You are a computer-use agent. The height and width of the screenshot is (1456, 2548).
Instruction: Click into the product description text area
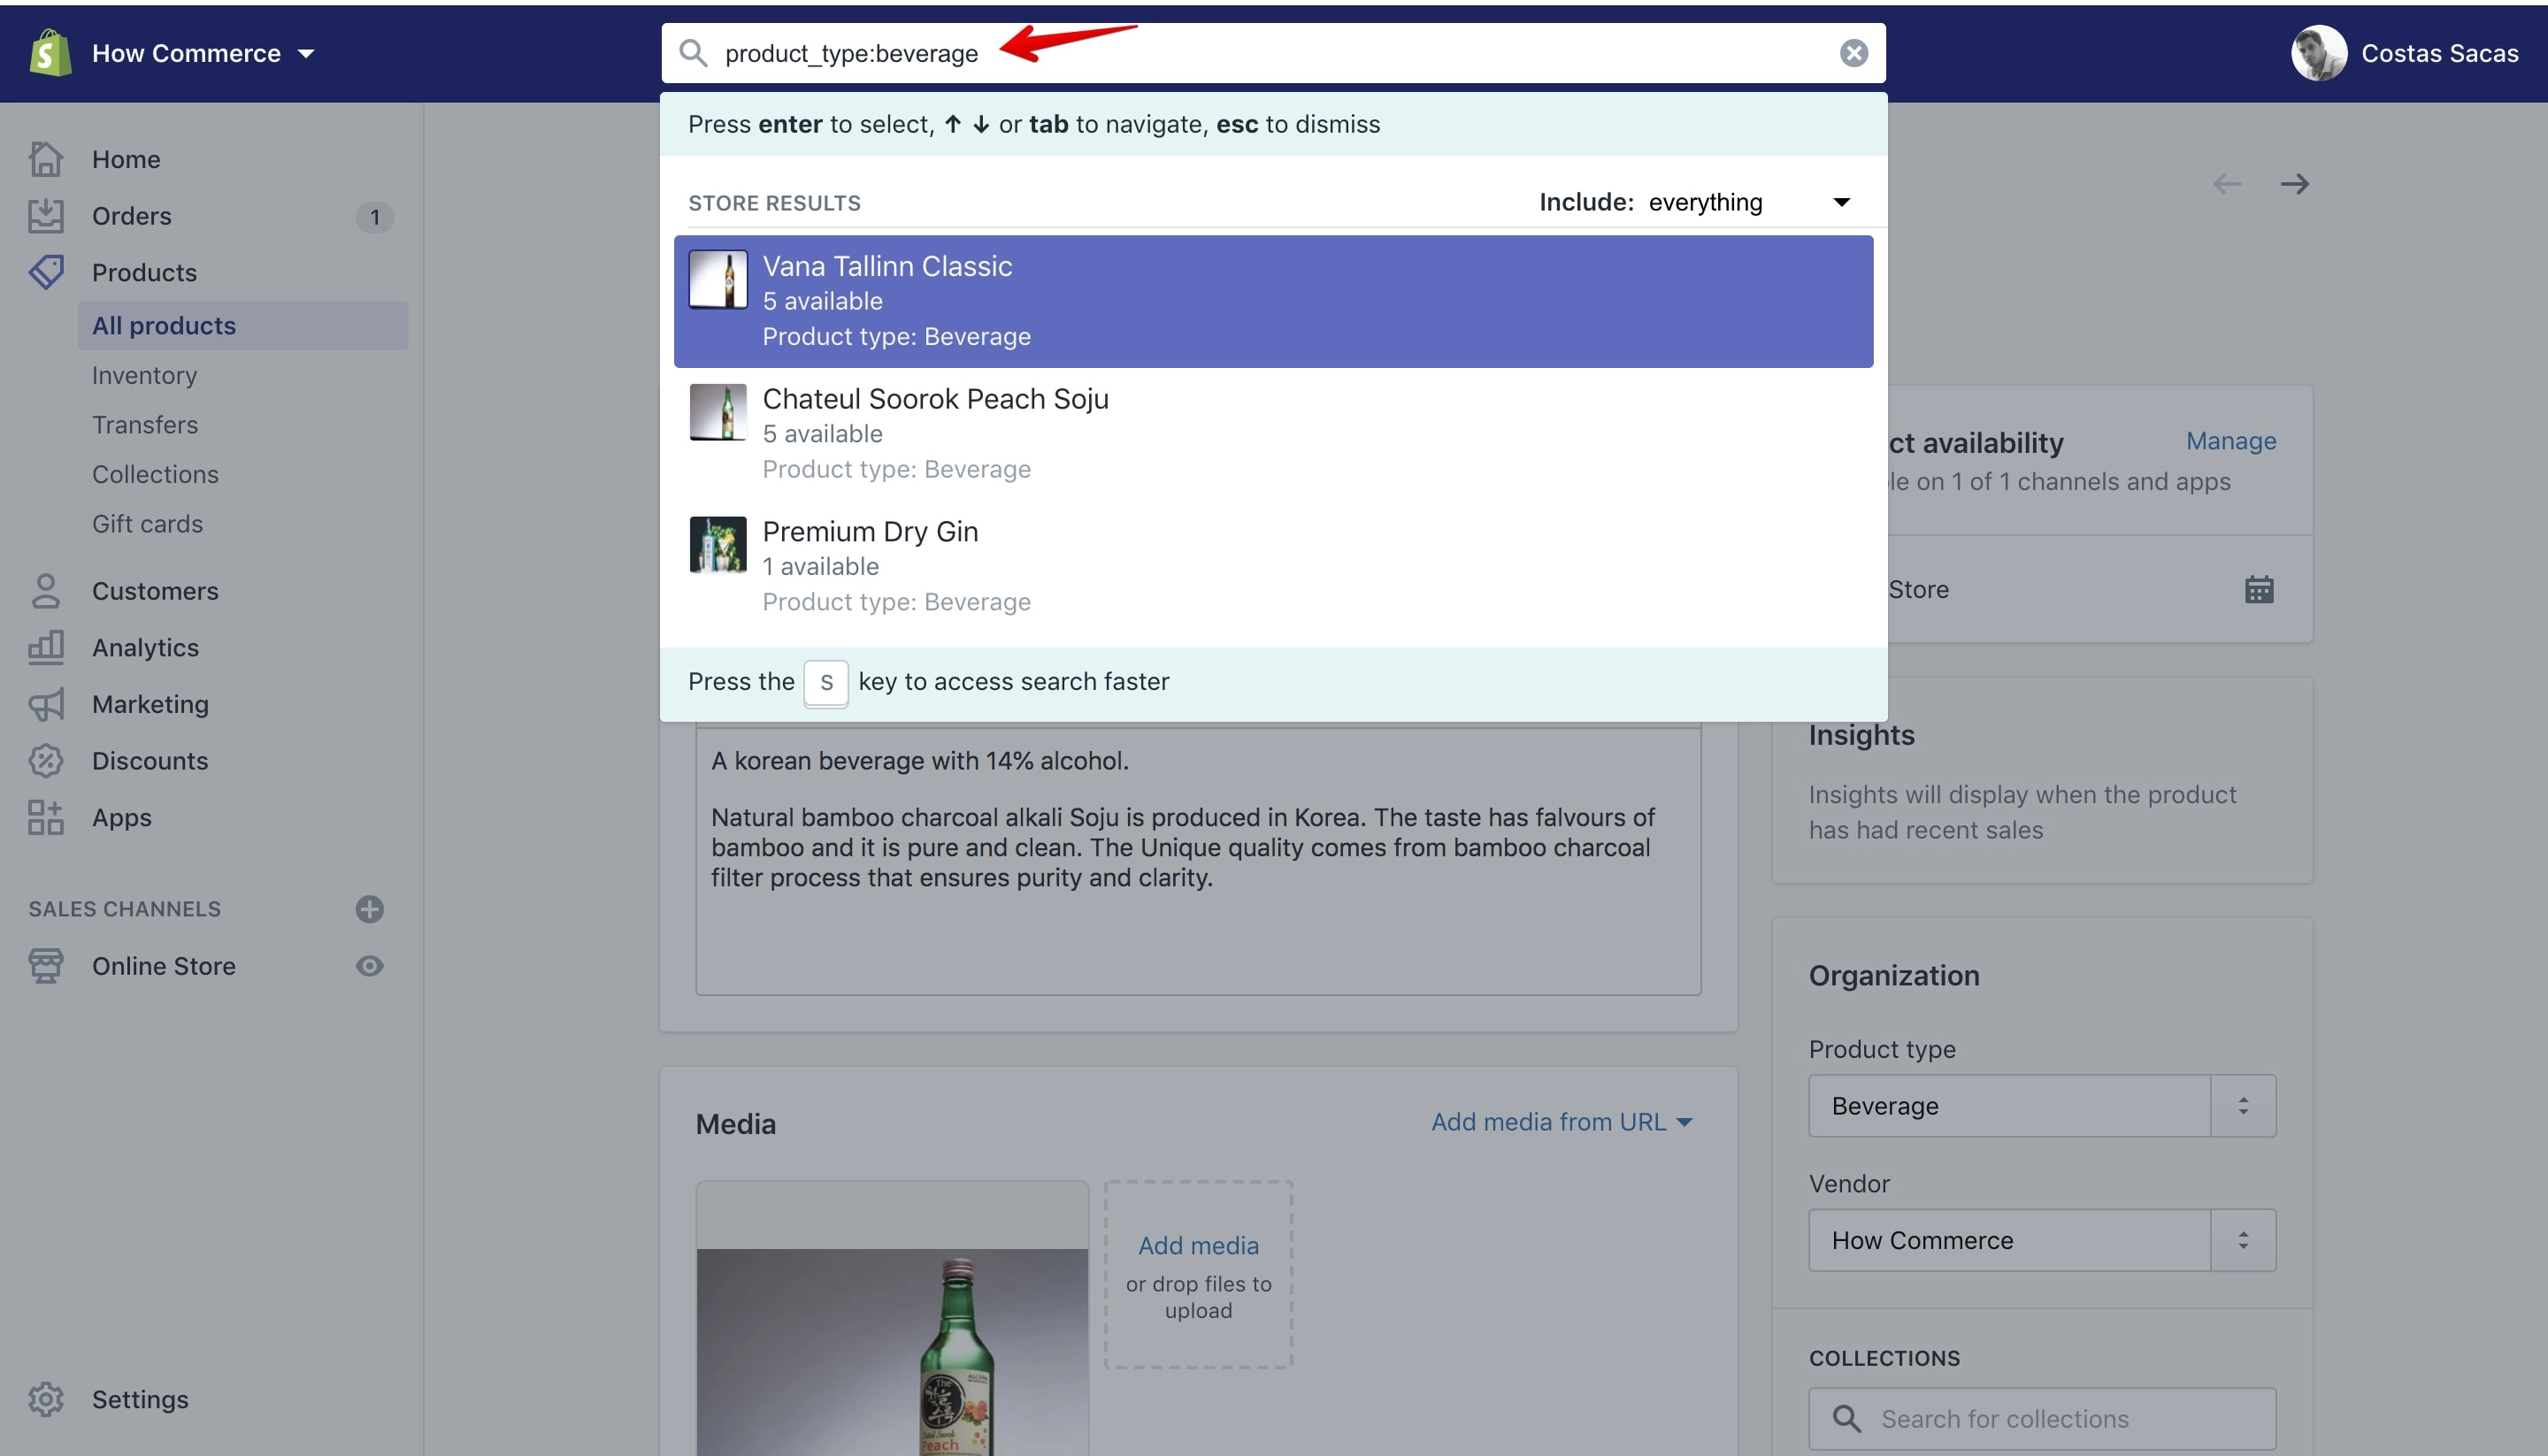coord(1198,860)
